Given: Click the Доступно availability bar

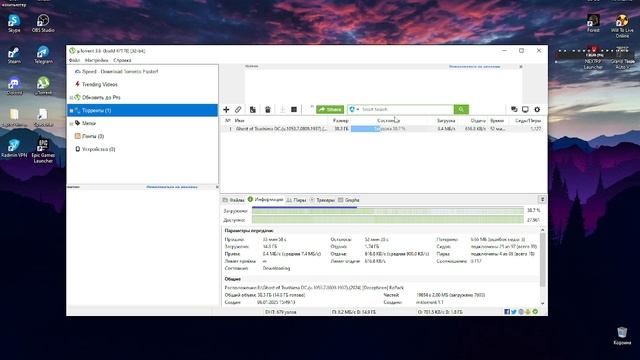Looking at the screenshot, I should pos(387,220).
